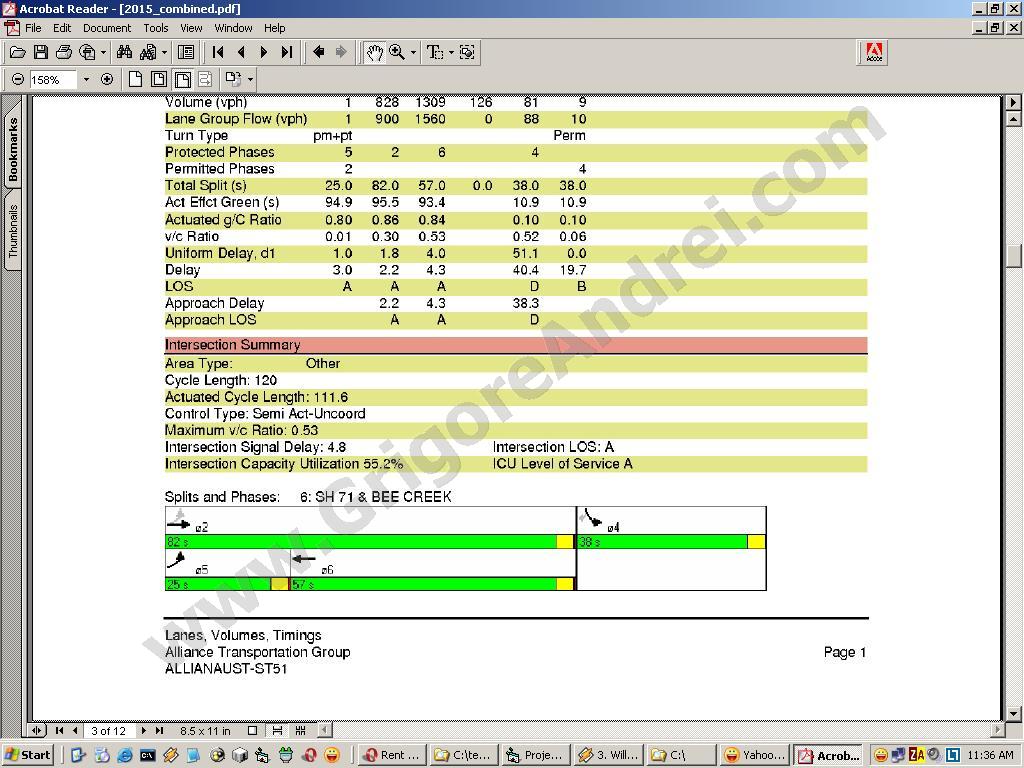Screen dimensions: 1024x768
Task: Expand the Text Select tool dropdown arrow
Action: (451, 53)
